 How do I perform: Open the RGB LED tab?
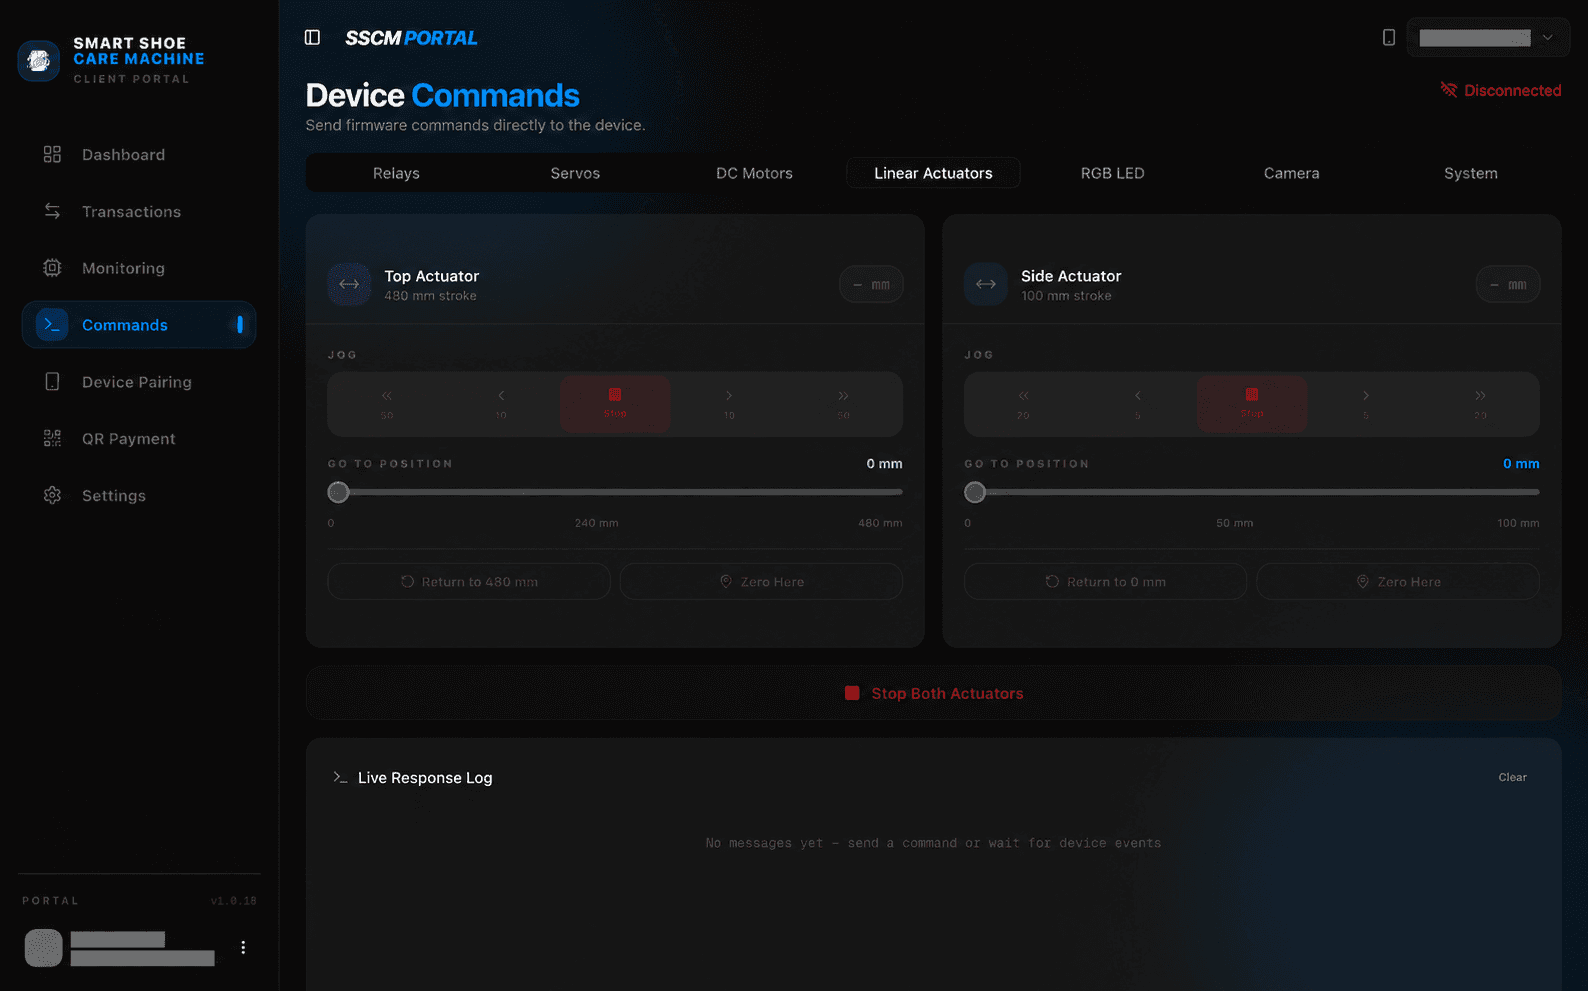coord(1112,173)
